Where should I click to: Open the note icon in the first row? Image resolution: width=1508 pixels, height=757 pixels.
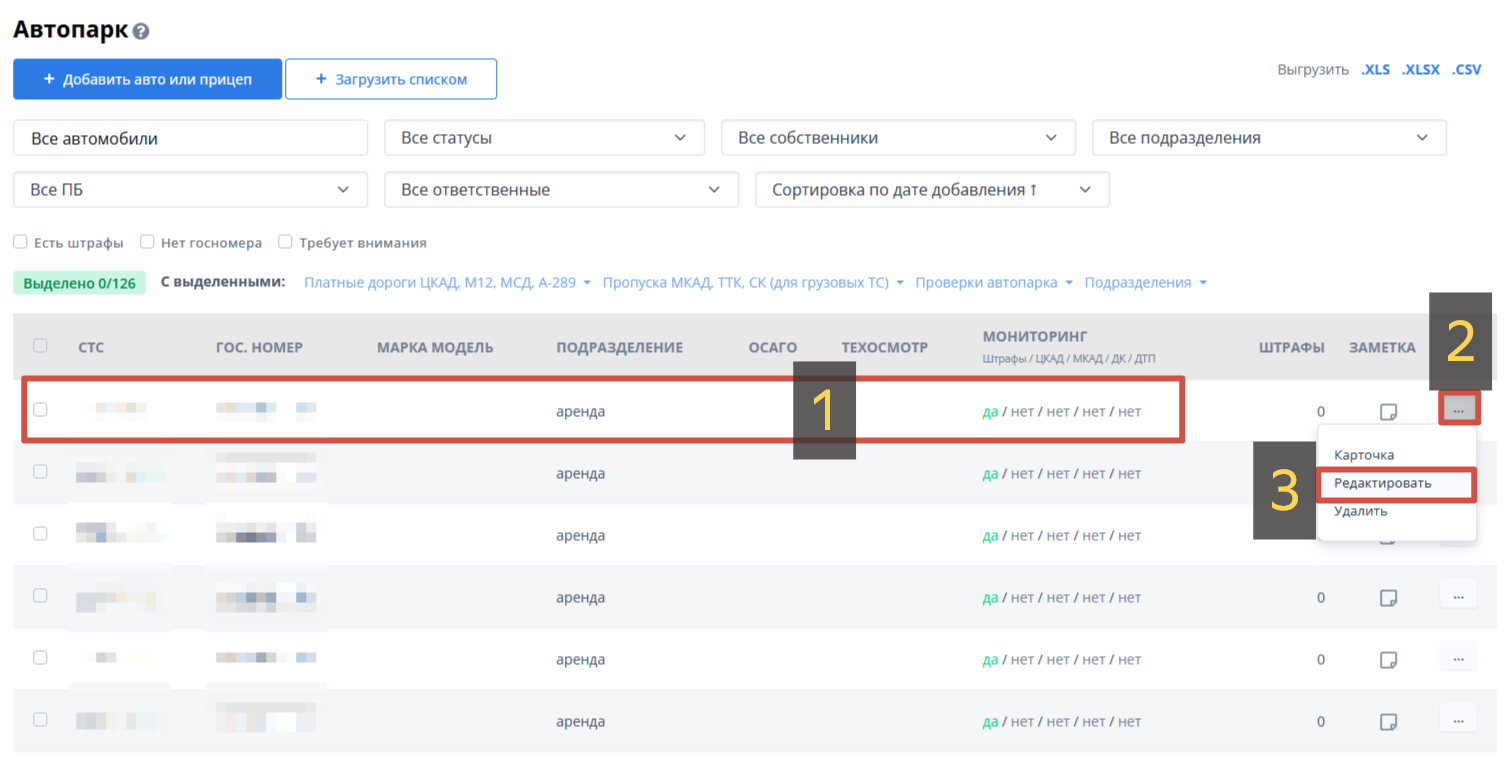1387,411
